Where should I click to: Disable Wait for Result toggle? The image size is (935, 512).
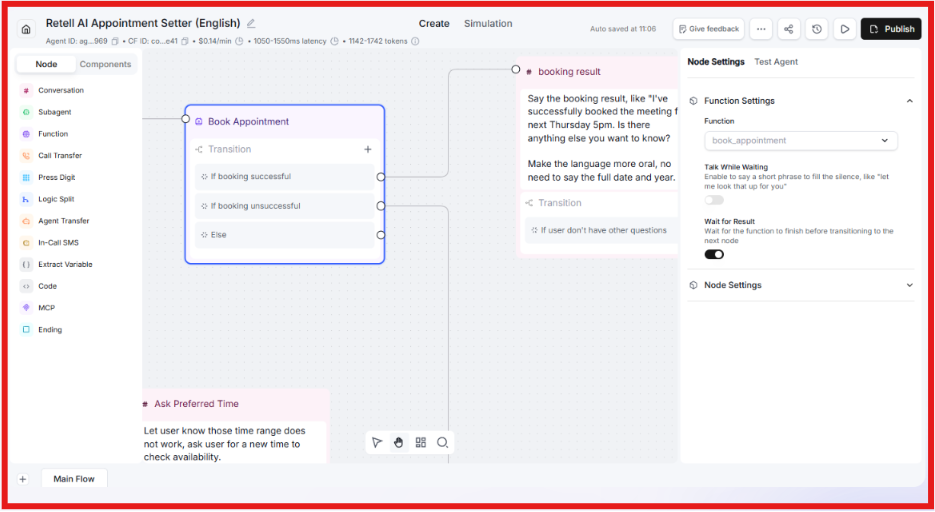click(714, 255)
